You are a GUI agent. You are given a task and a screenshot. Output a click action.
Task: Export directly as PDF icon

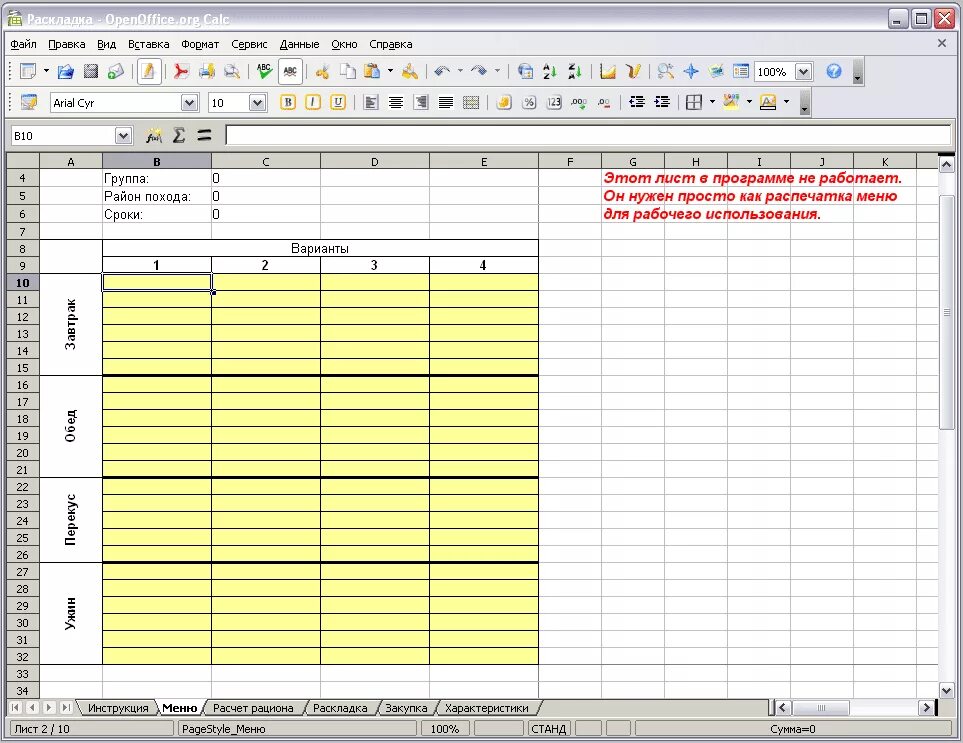pos(181,71)
